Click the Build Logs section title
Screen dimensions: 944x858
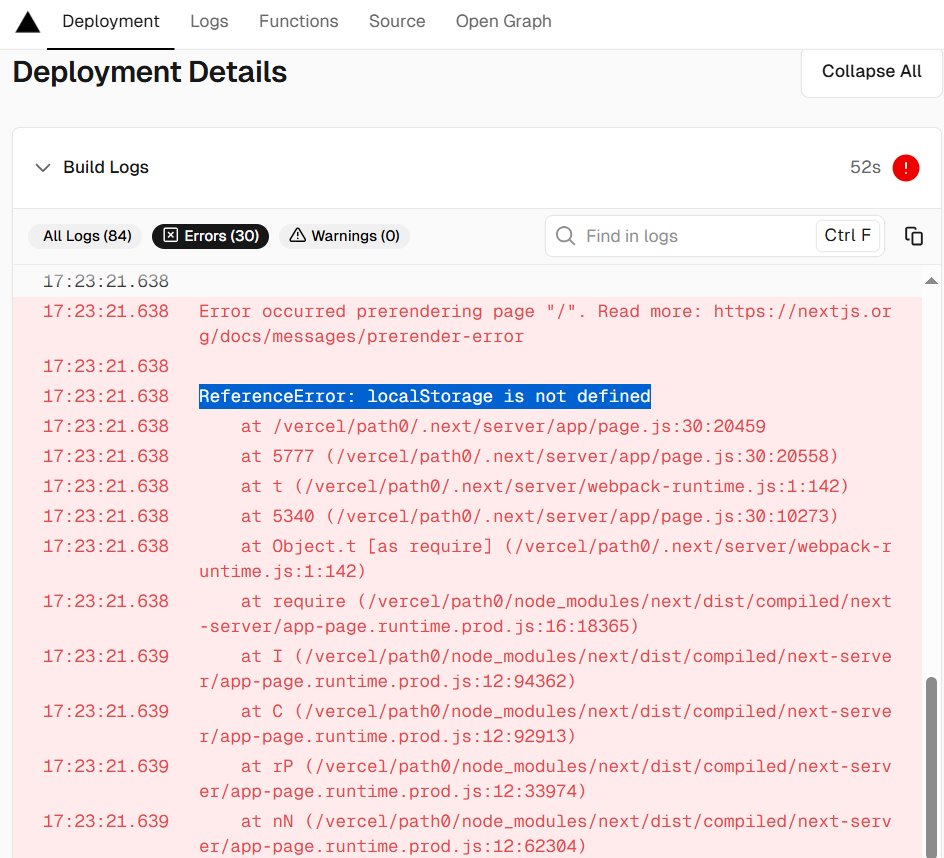click(x=106, y=167)
